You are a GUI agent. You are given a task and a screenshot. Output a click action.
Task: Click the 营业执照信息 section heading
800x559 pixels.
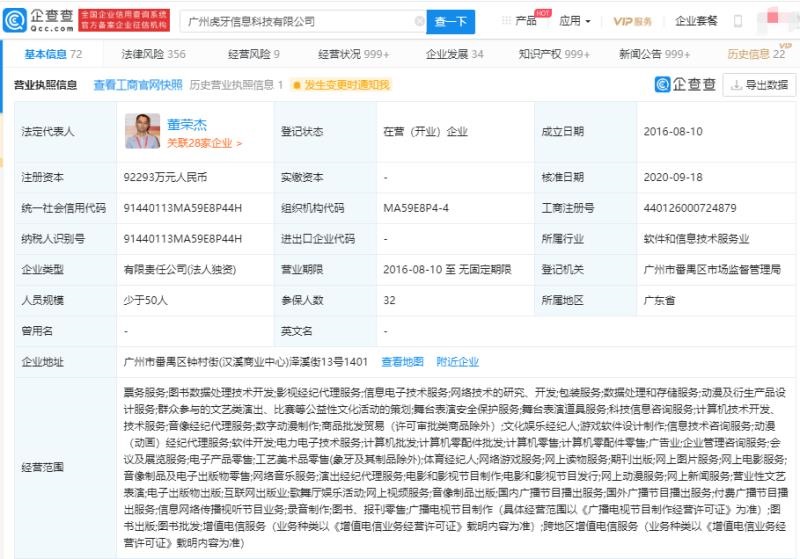pos(45,85)
